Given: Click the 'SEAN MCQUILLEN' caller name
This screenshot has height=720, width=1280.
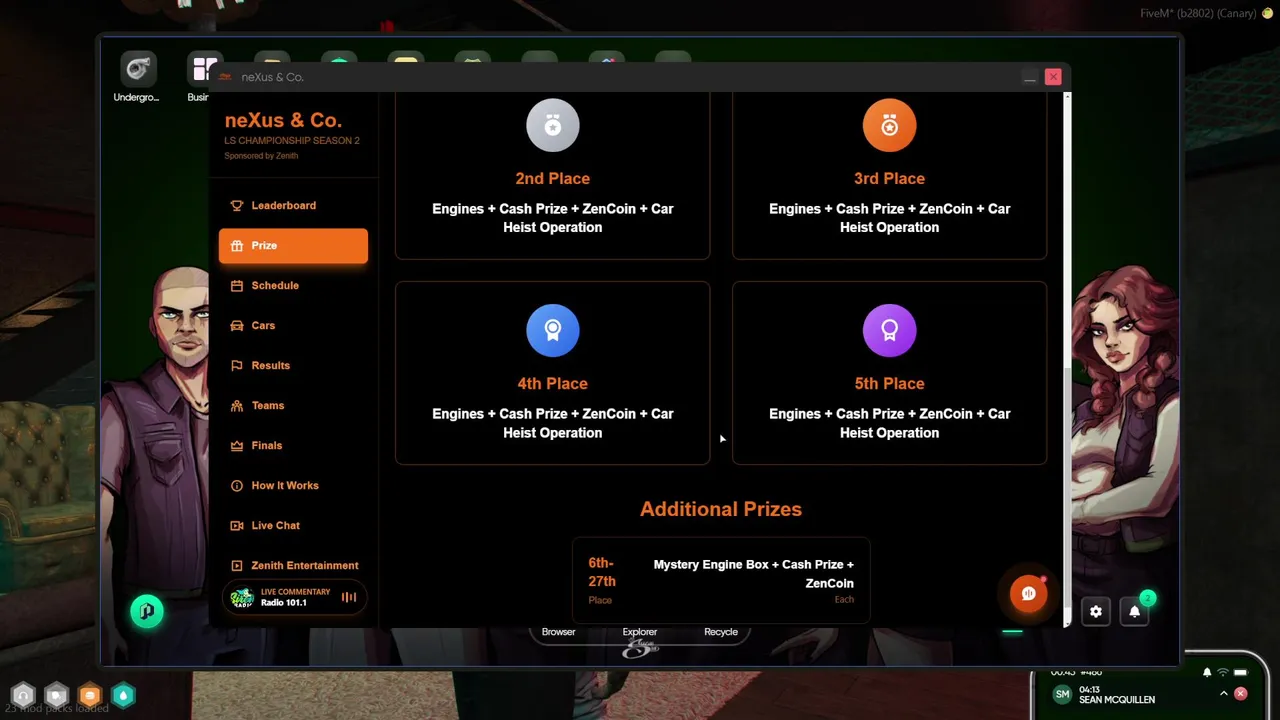Looking at the screenshot, I should 1116,700.
